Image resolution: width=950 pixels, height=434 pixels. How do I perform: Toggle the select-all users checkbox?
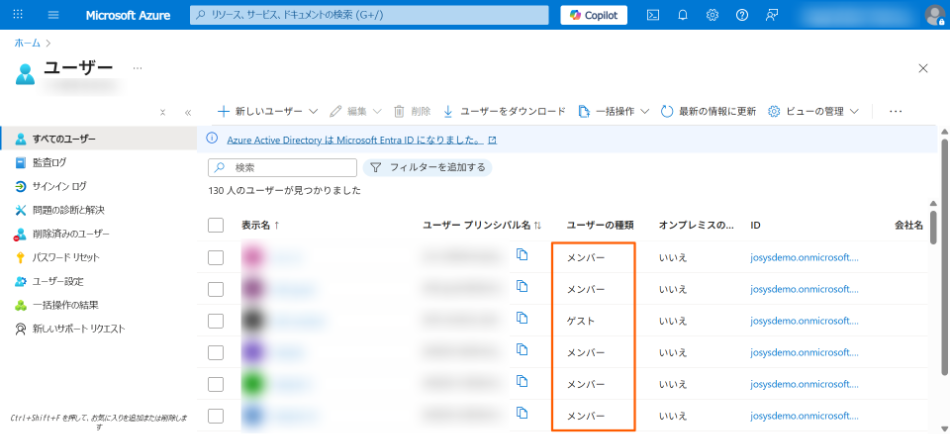pos(216,225)
